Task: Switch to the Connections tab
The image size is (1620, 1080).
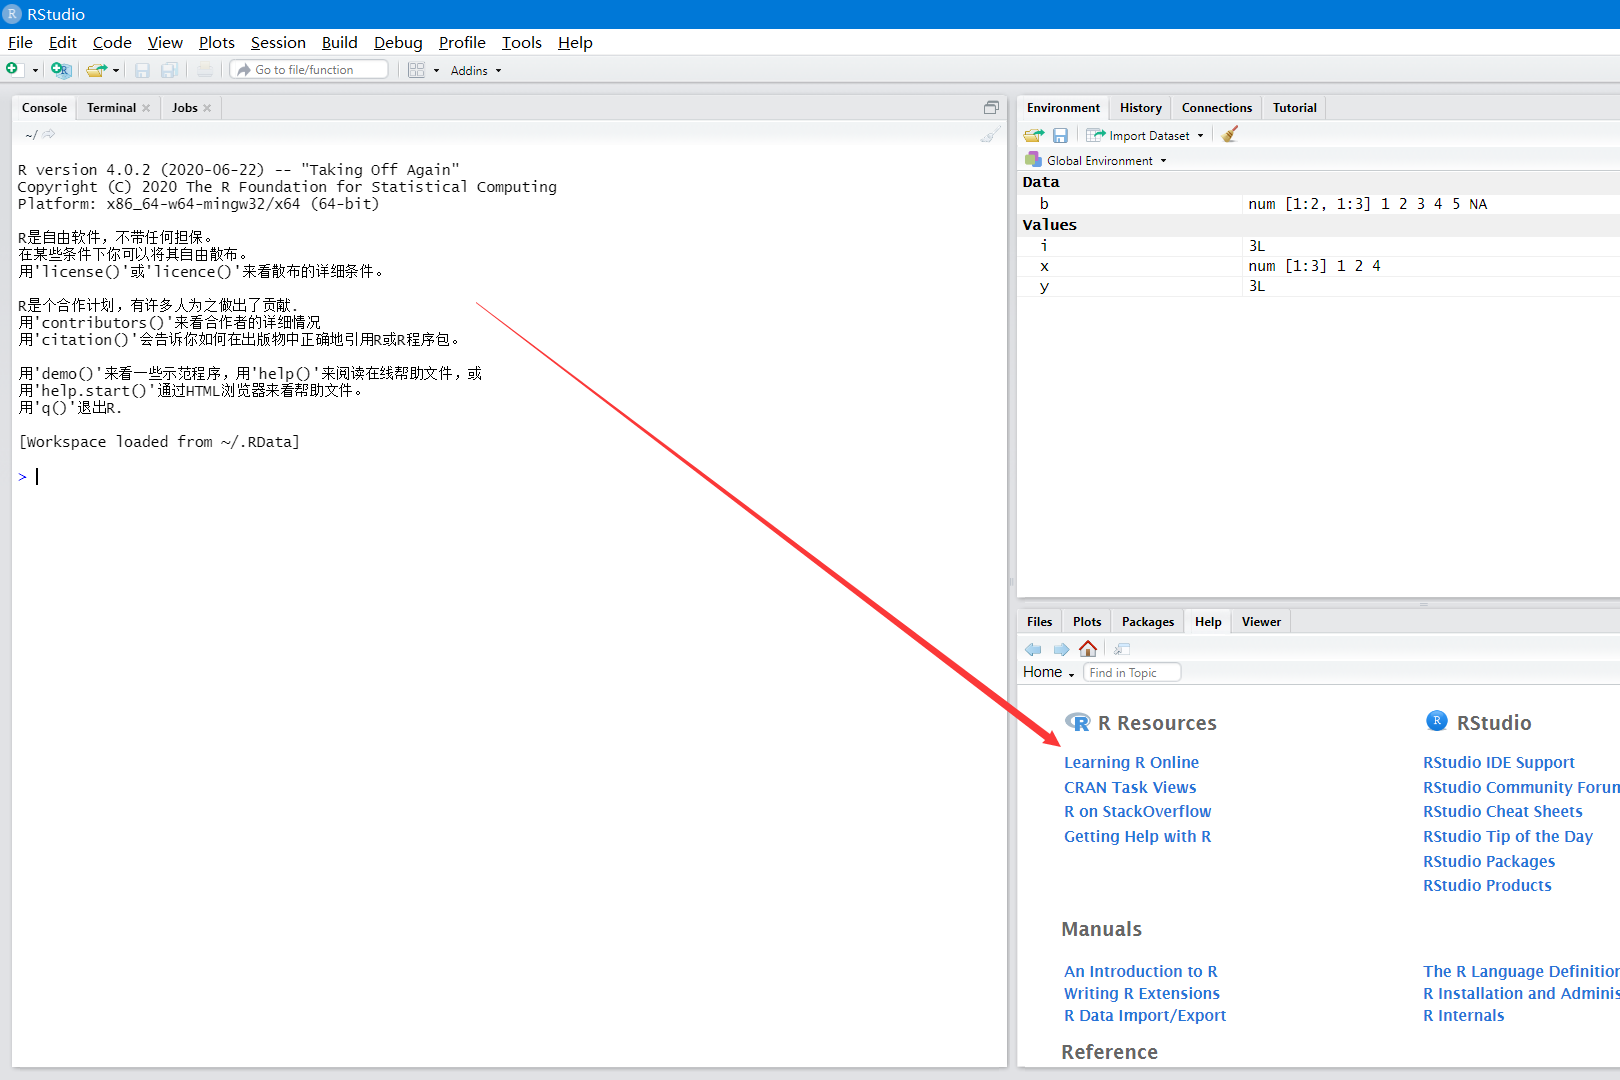Action: click(1217, 108)
